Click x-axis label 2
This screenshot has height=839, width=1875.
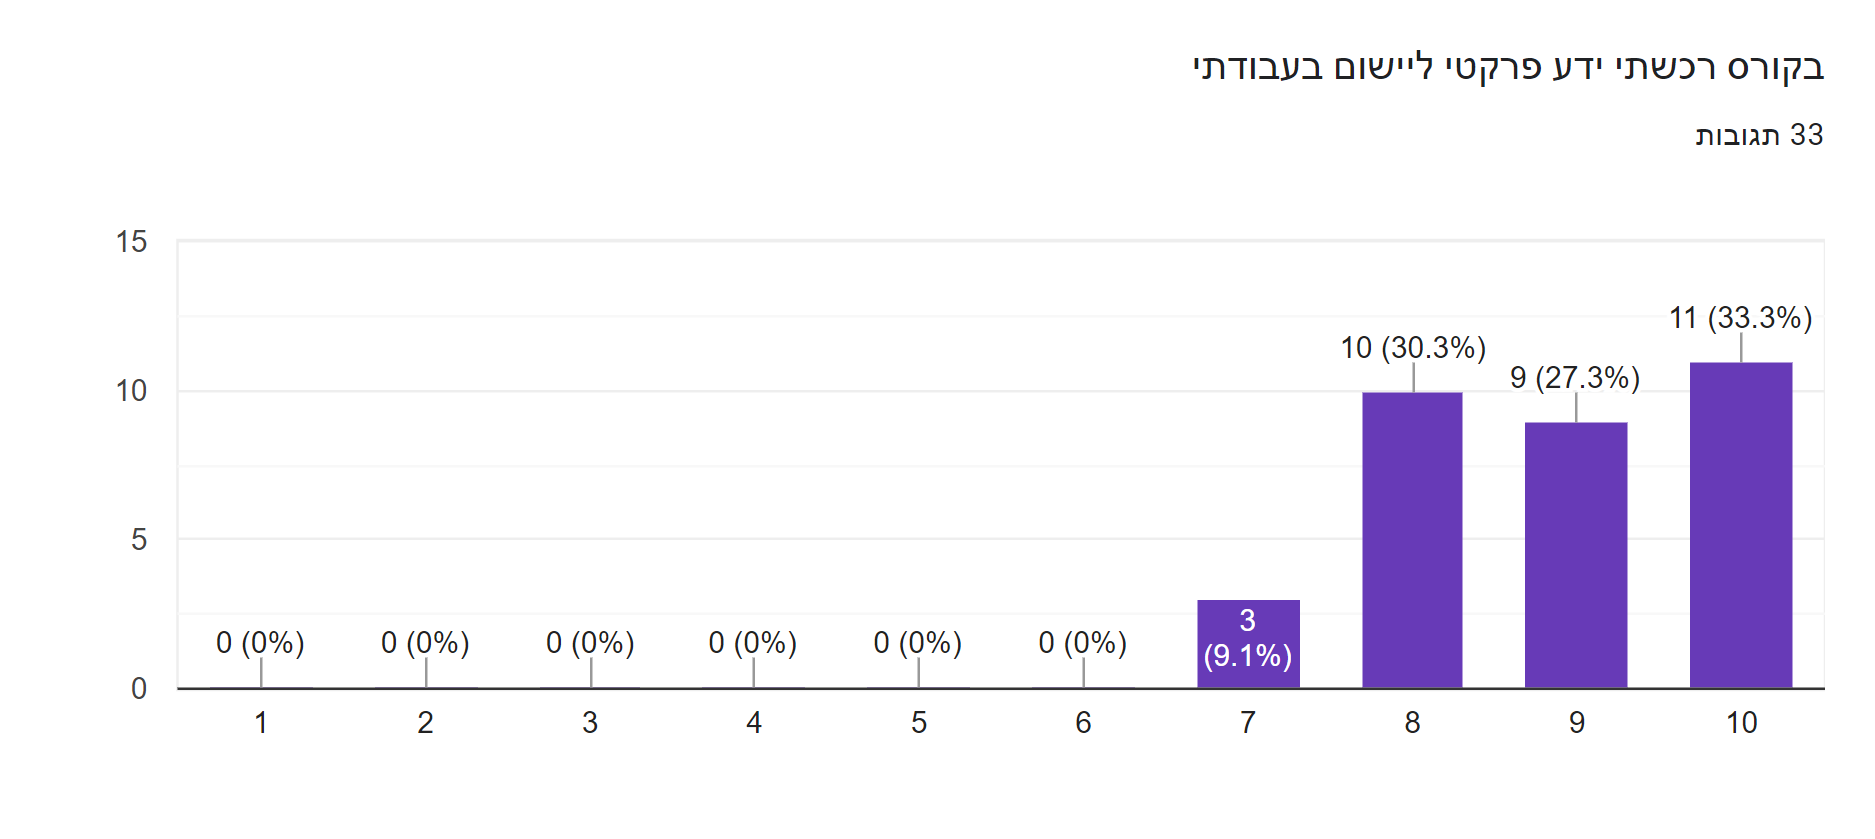coord(425,722)
